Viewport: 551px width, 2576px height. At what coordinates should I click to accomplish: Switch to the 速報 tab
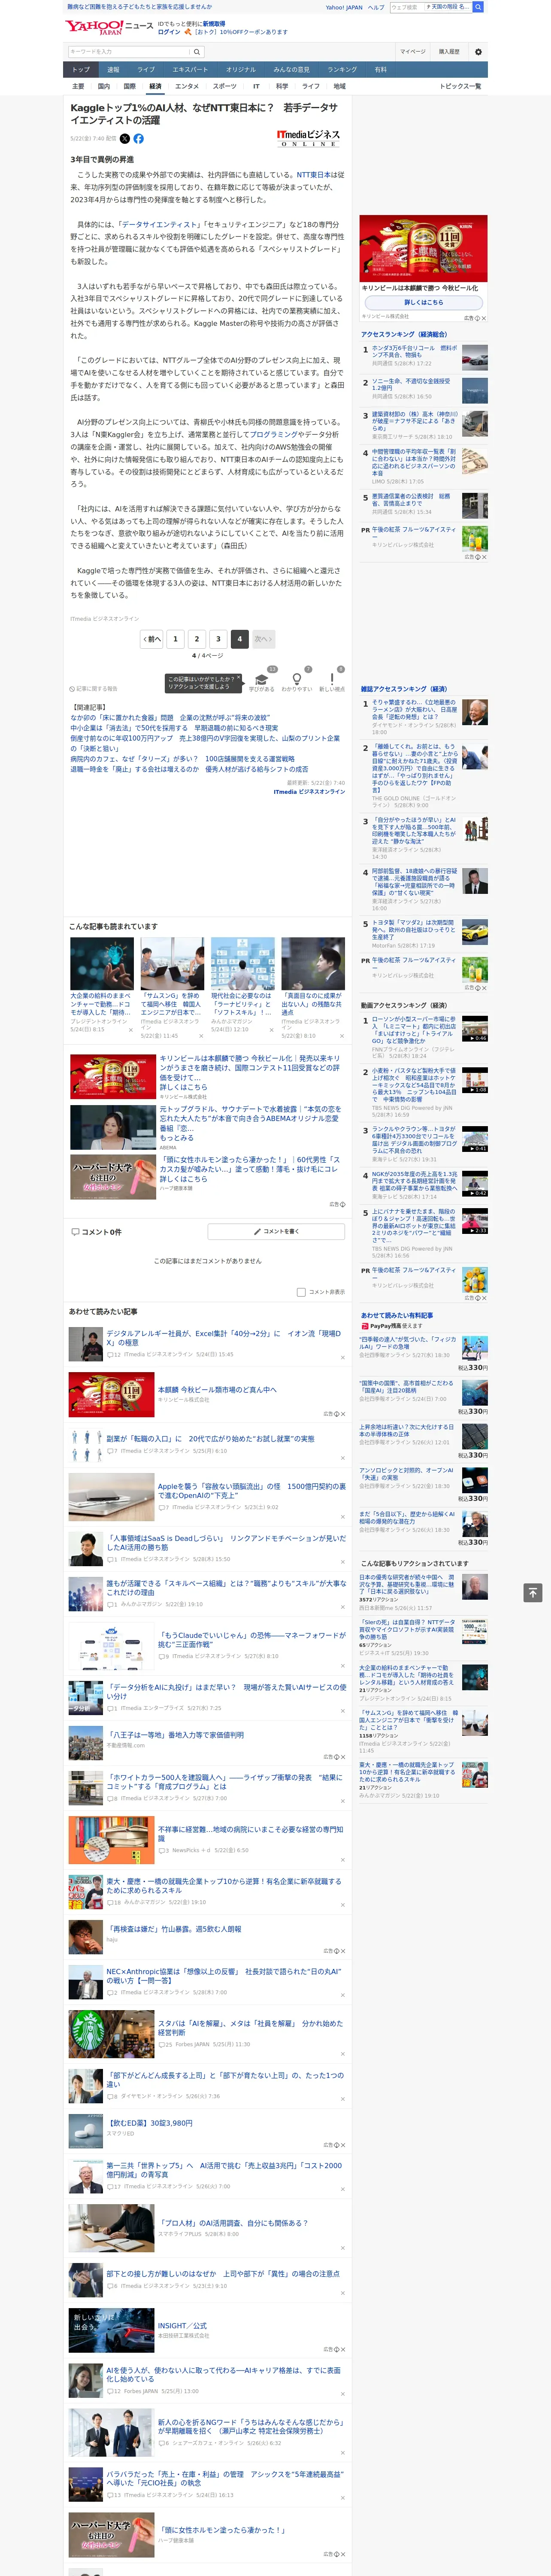pos(113,70)
